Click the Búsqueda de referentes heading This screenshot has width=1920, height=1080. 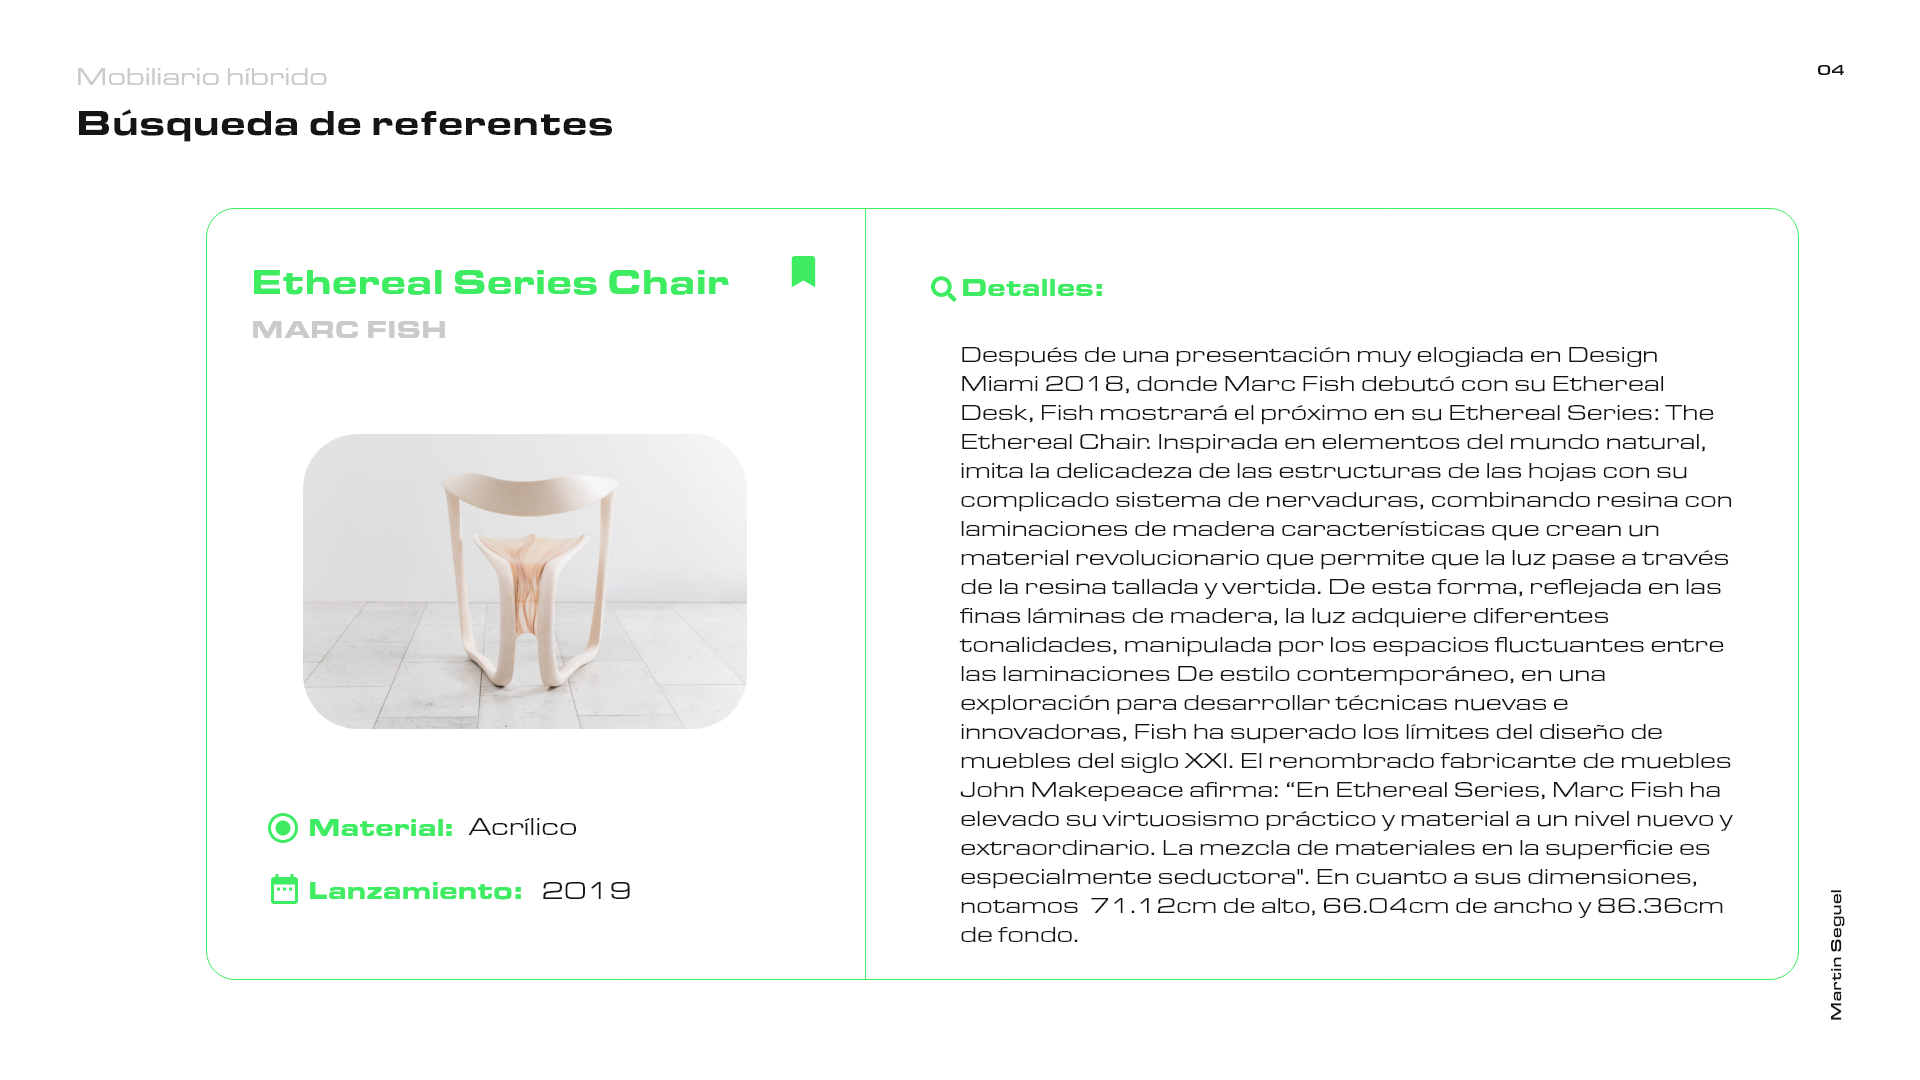click(345, 124)
